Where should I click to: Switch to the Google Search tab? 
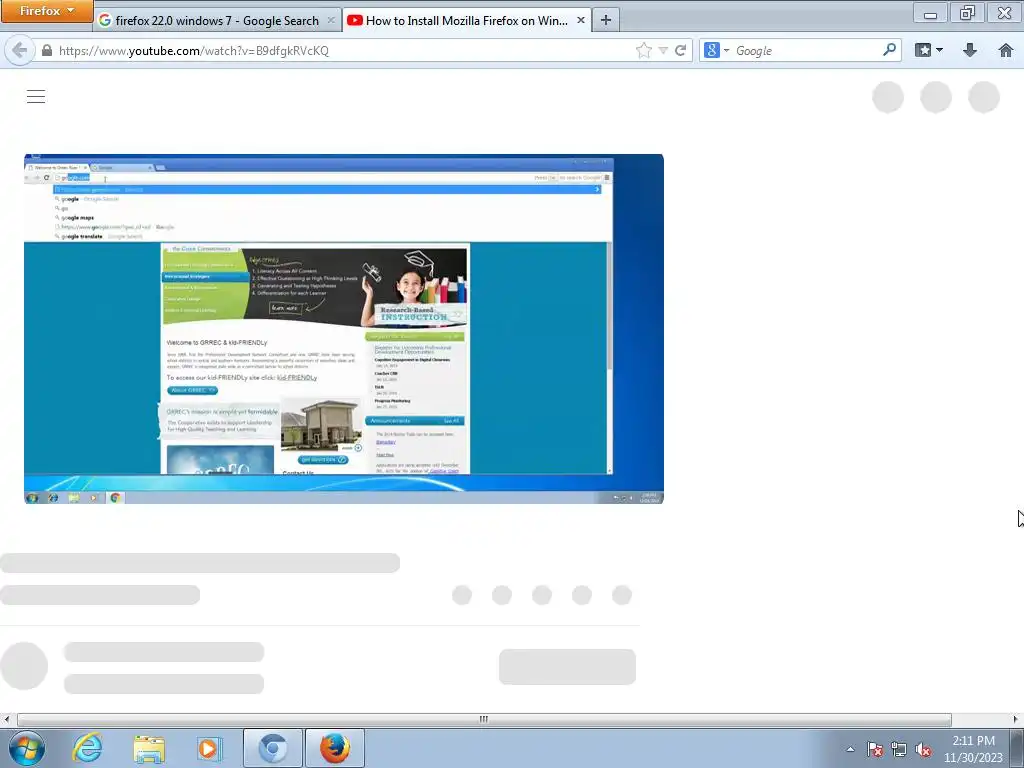pos(217,20)
